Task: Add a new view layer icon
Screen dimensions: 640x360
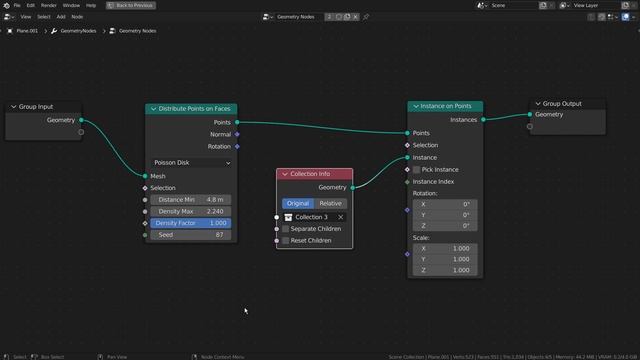Action: [625, 5]
